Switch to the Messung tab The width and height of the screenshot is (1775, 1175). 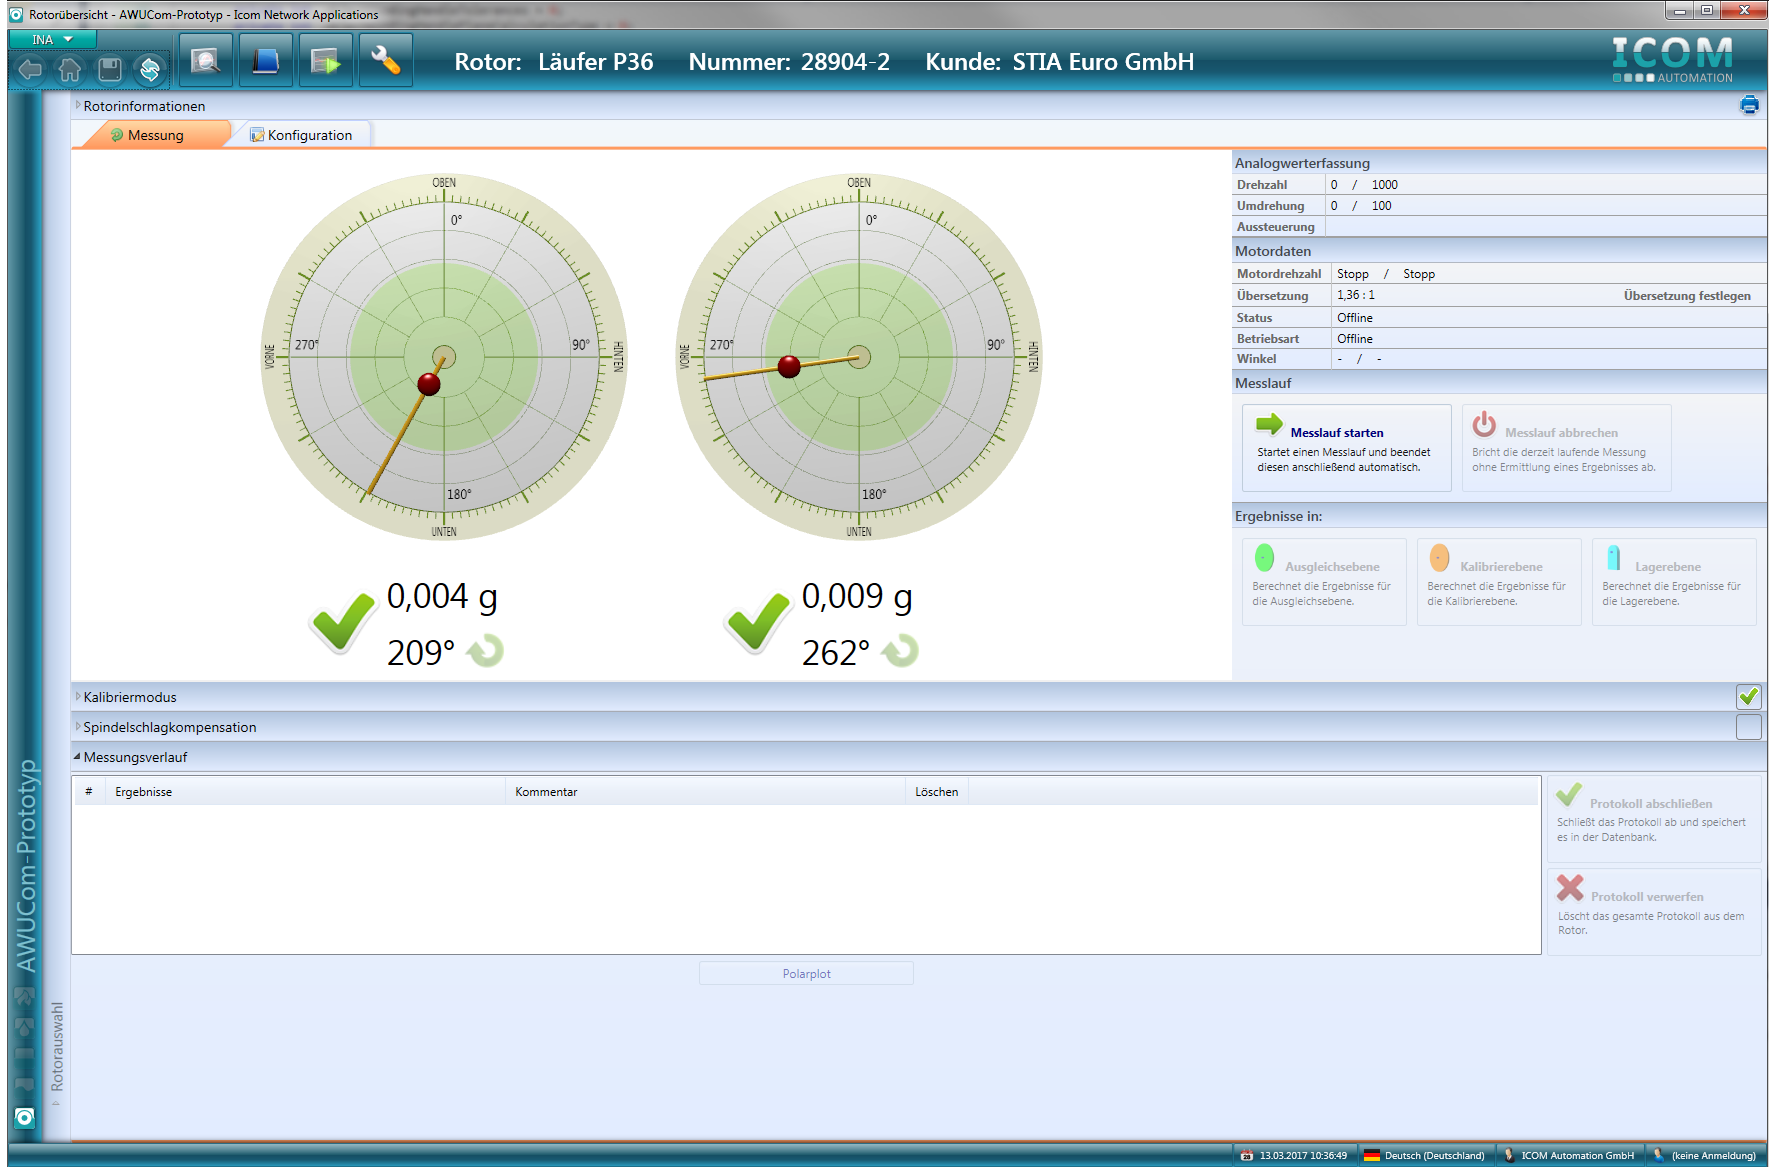click(x=155, y=135)
